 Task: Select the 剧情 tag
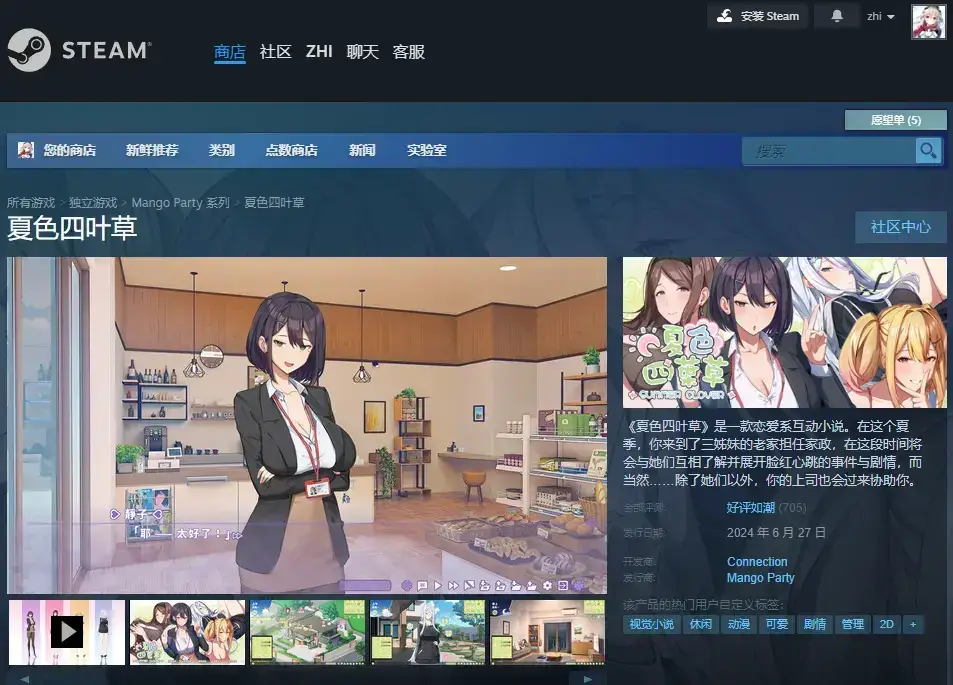click(x=815, y=624)
